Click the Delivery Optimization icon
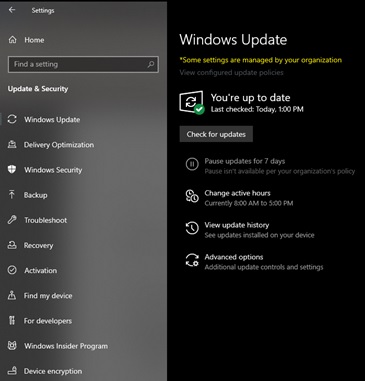365x381 pixels. point(12,144)
